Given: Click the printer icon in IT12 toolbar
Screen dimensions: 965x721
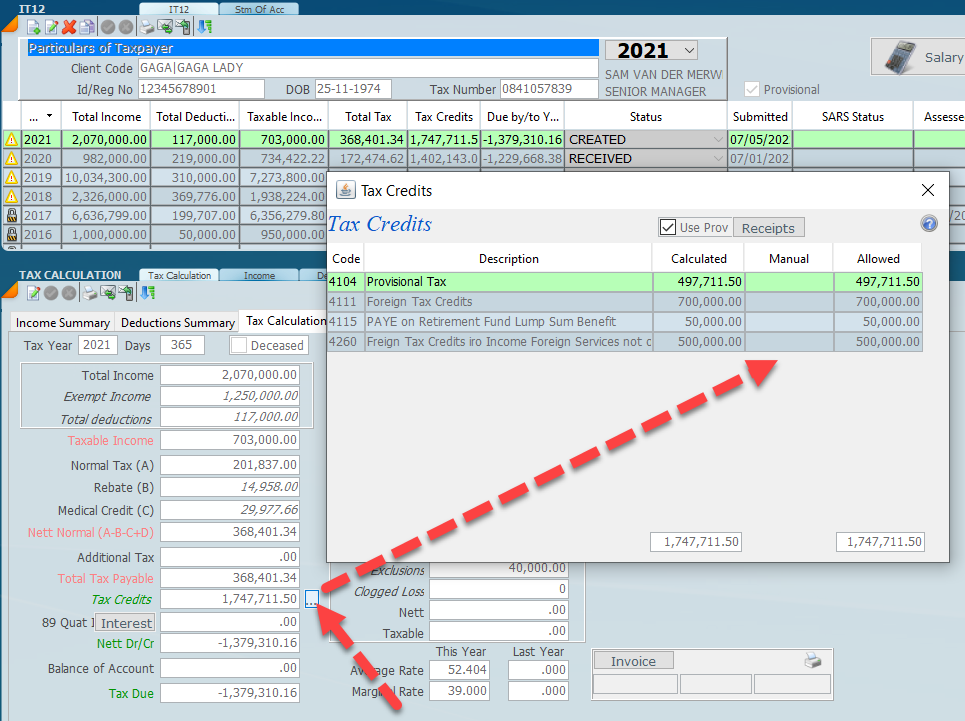Looking at the screenshot, I should coord(146,28).
